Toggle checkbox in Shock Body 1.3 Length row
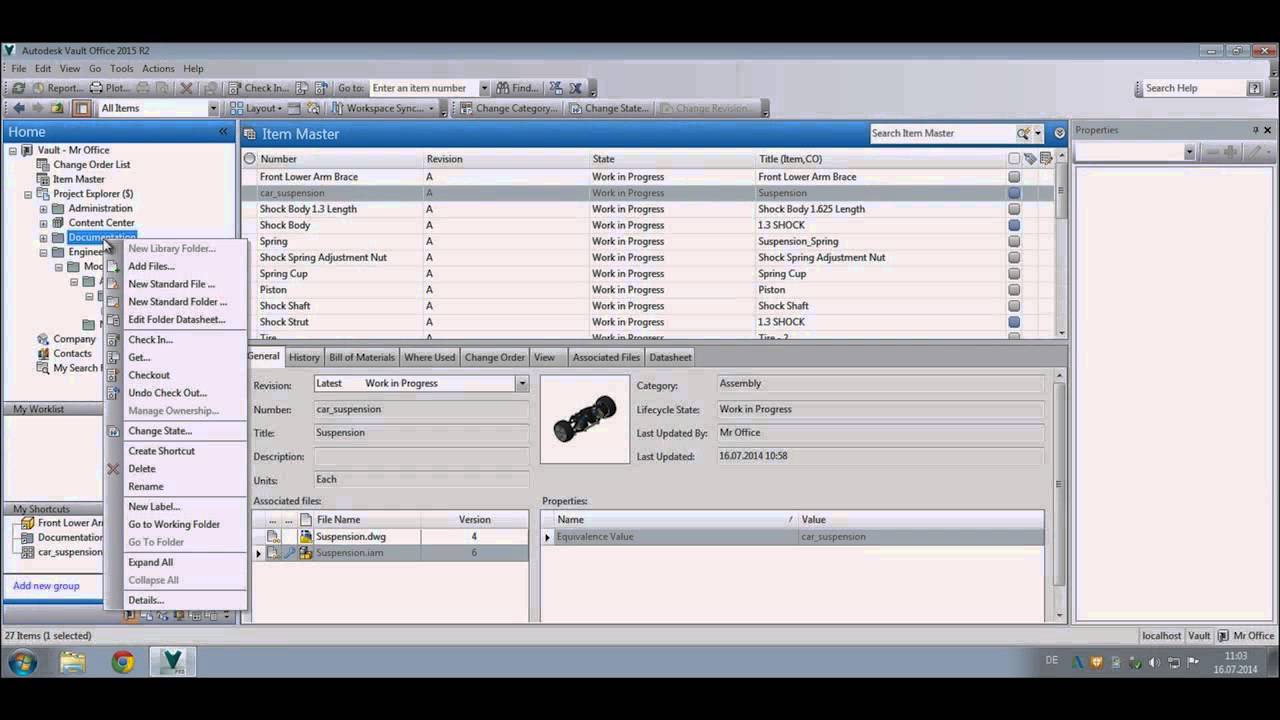This screenshot has height=720, width=1280. click(x=1014, y=209)
